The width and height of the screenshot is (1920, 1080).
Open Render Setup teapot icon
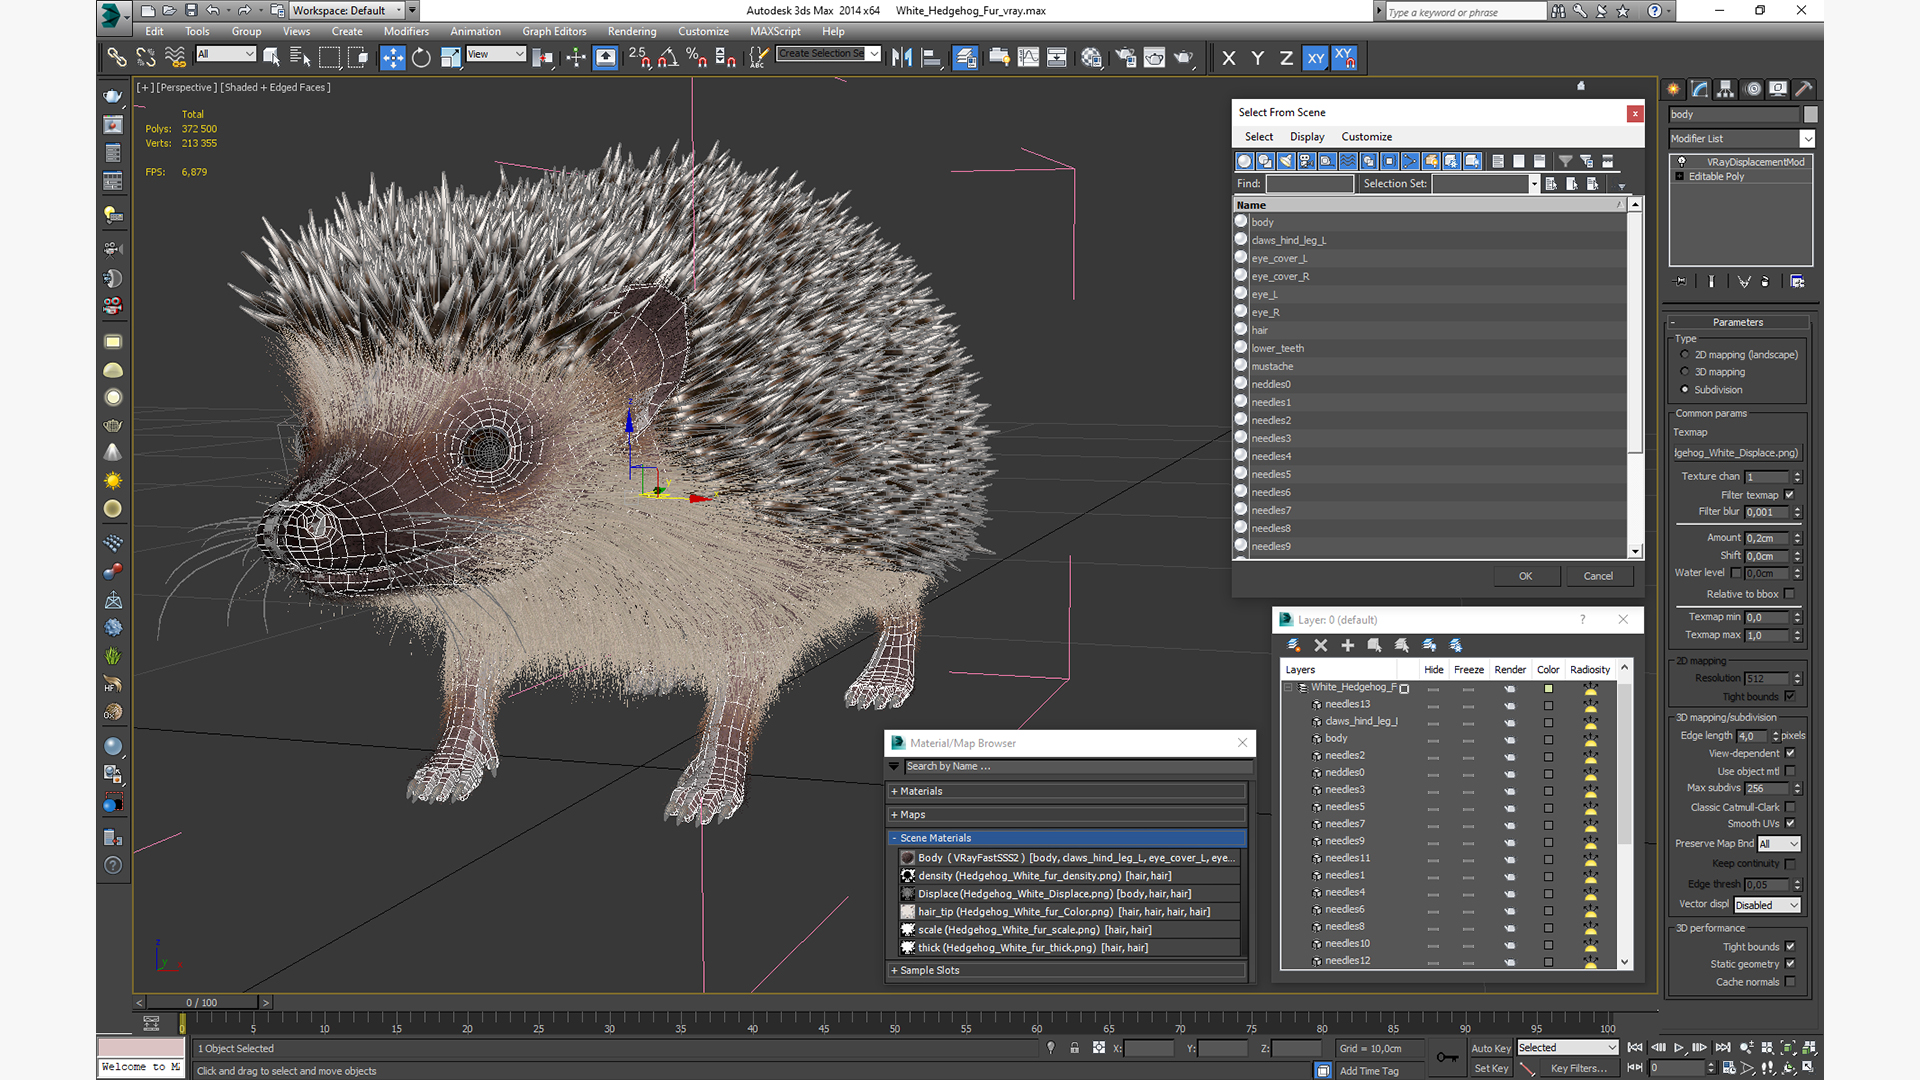coord(1125,57)
